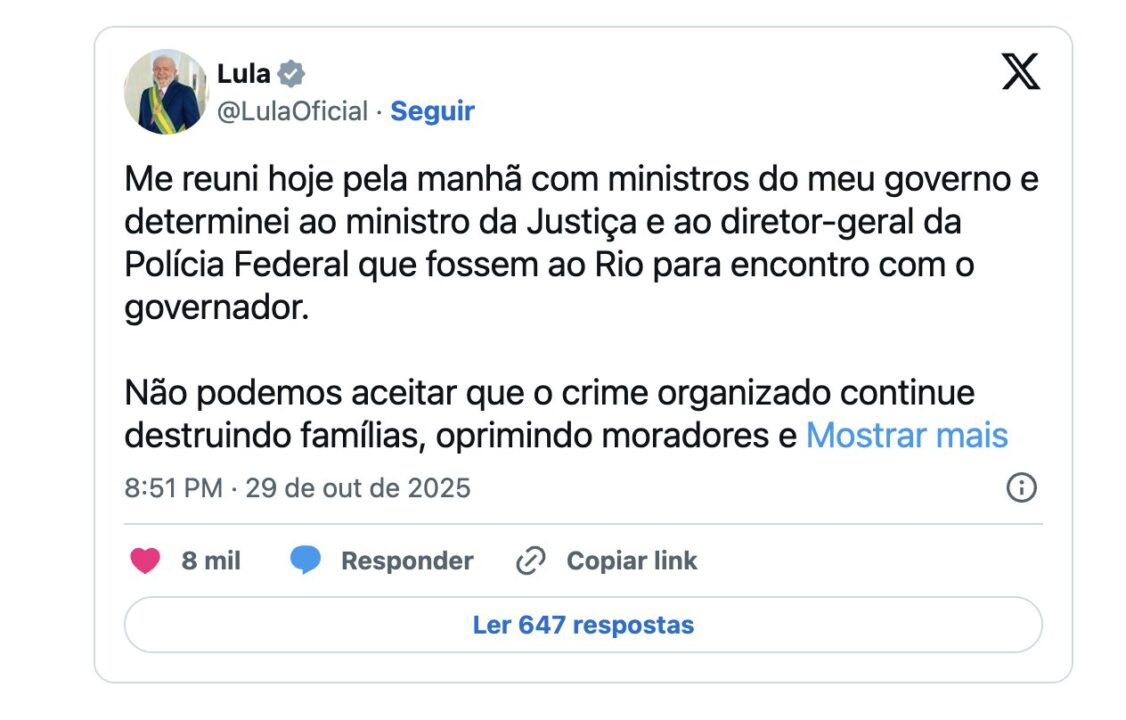Click the "8 mil" likes count

[211, 561]
